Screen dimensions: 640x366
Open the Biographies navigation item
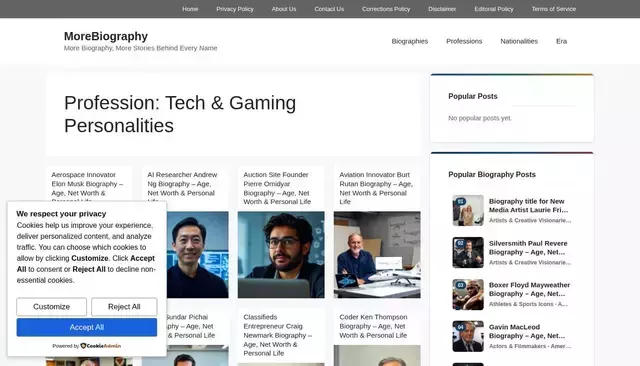[x=409, y=41]
